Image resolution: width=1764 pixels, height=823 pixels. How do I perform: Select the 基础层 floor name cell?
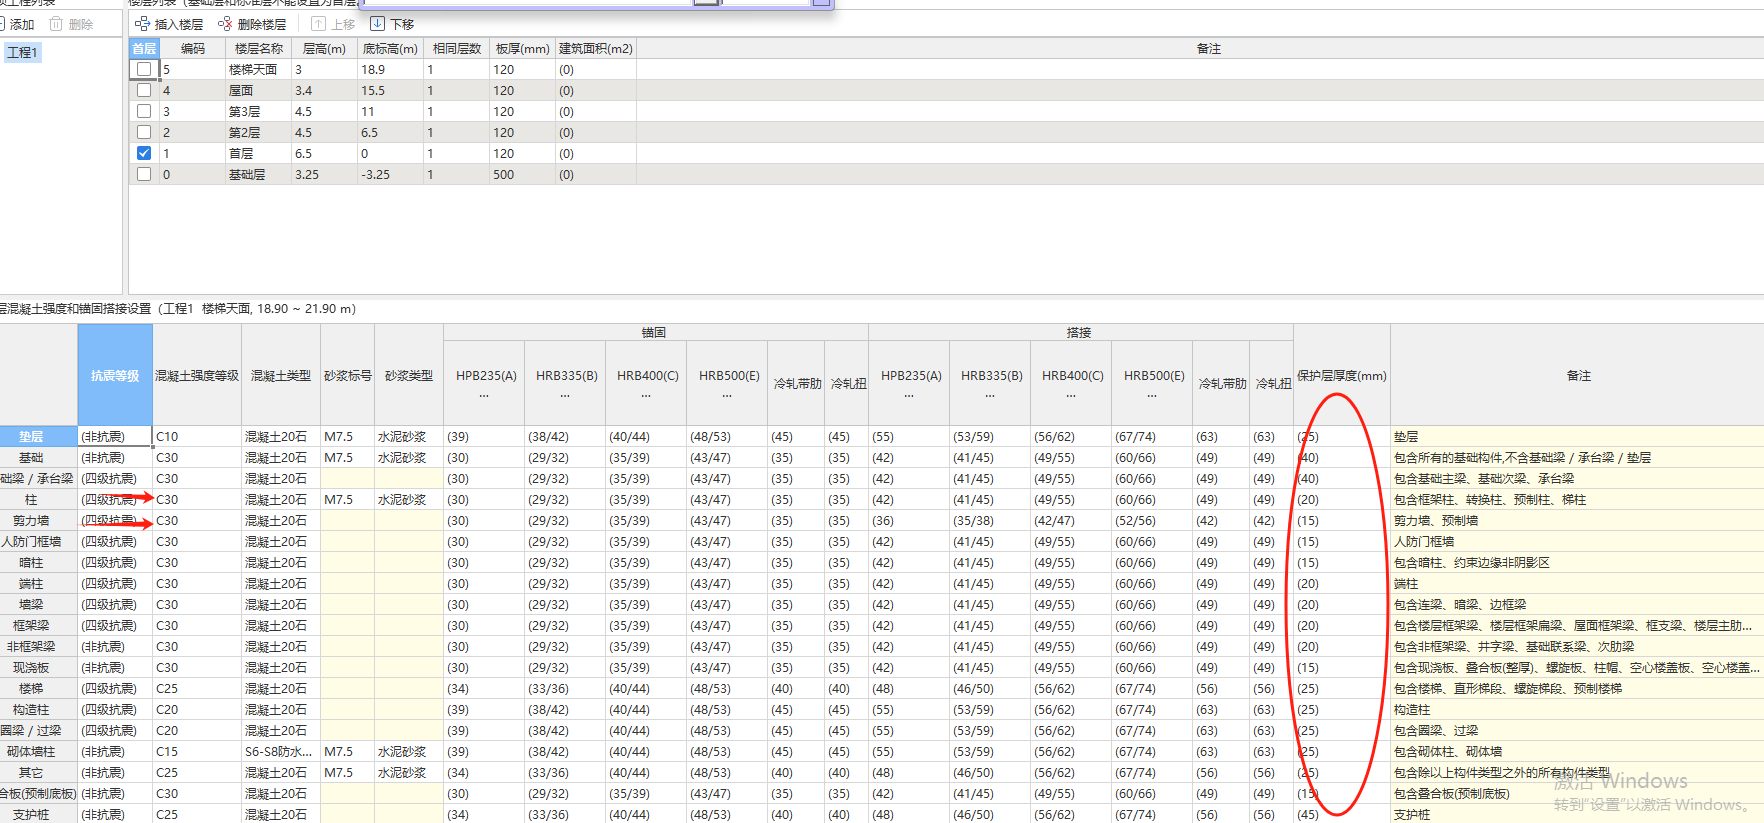[258, 174]
